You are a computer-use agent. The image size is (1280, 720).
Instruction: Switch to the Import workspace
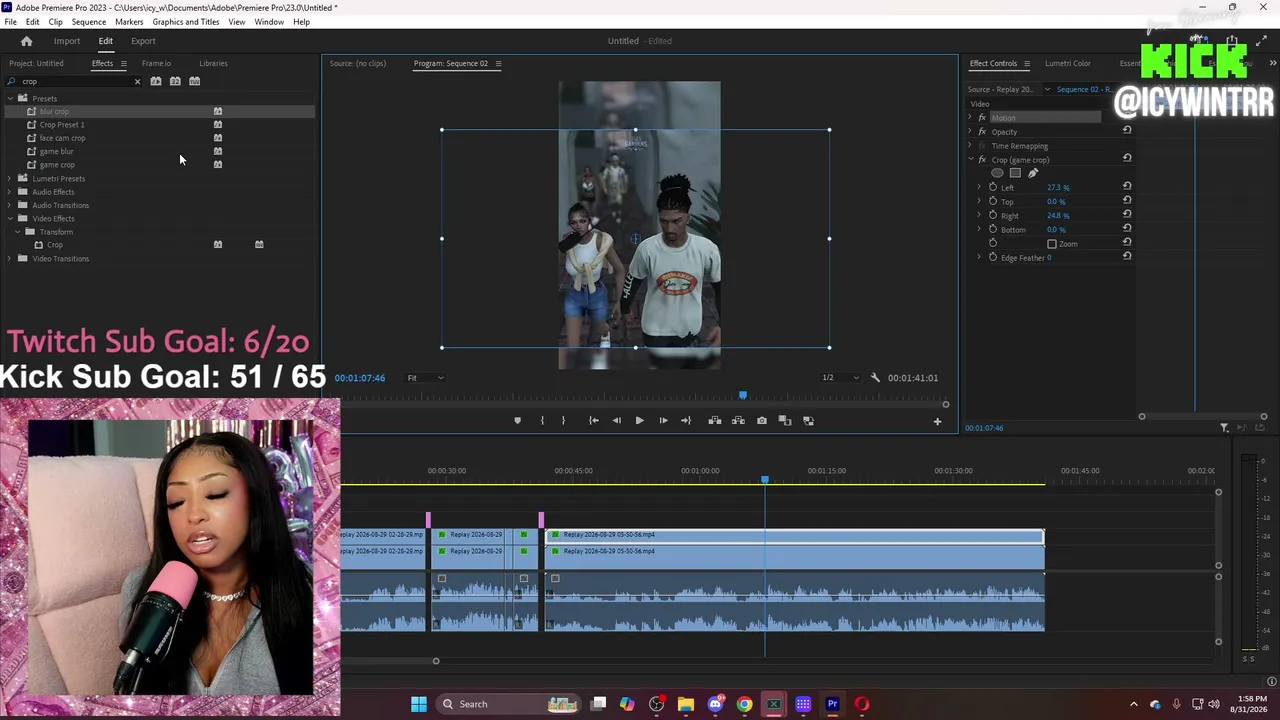[67, 41]
